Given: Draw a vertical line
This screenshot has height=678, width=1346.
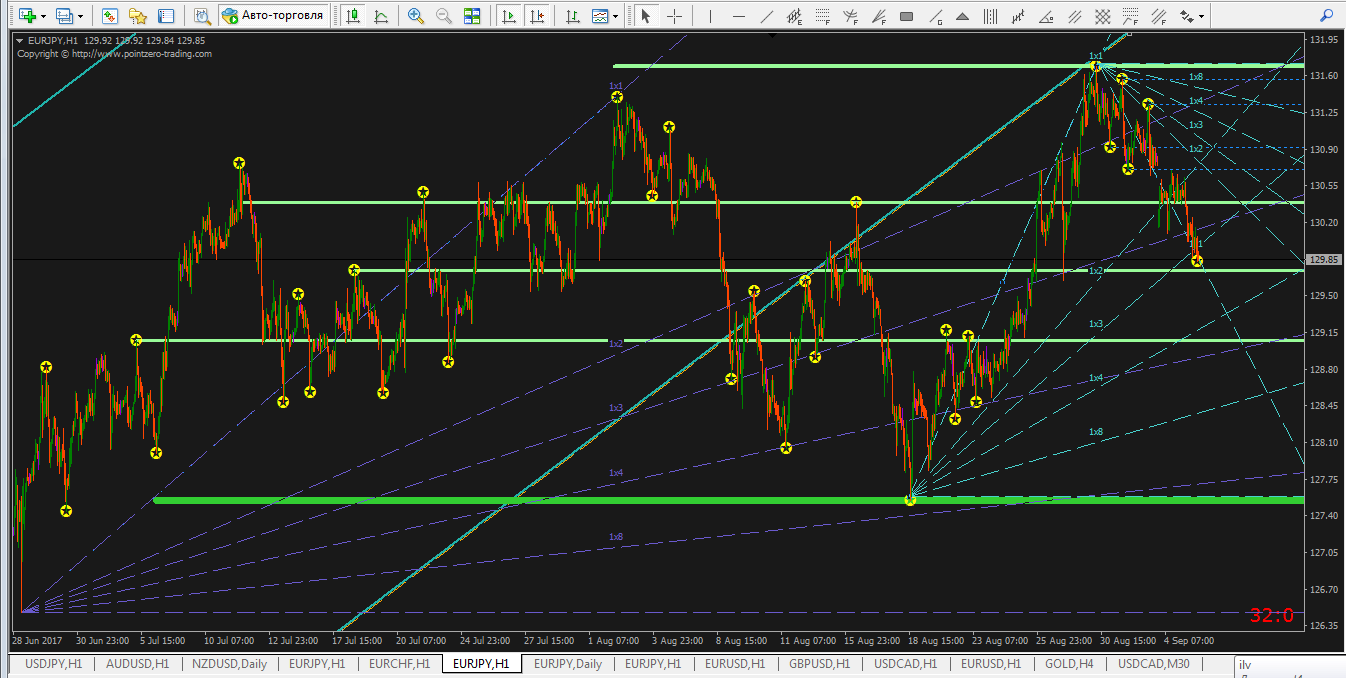Looking at the screenshot, I should click(711, 16).
